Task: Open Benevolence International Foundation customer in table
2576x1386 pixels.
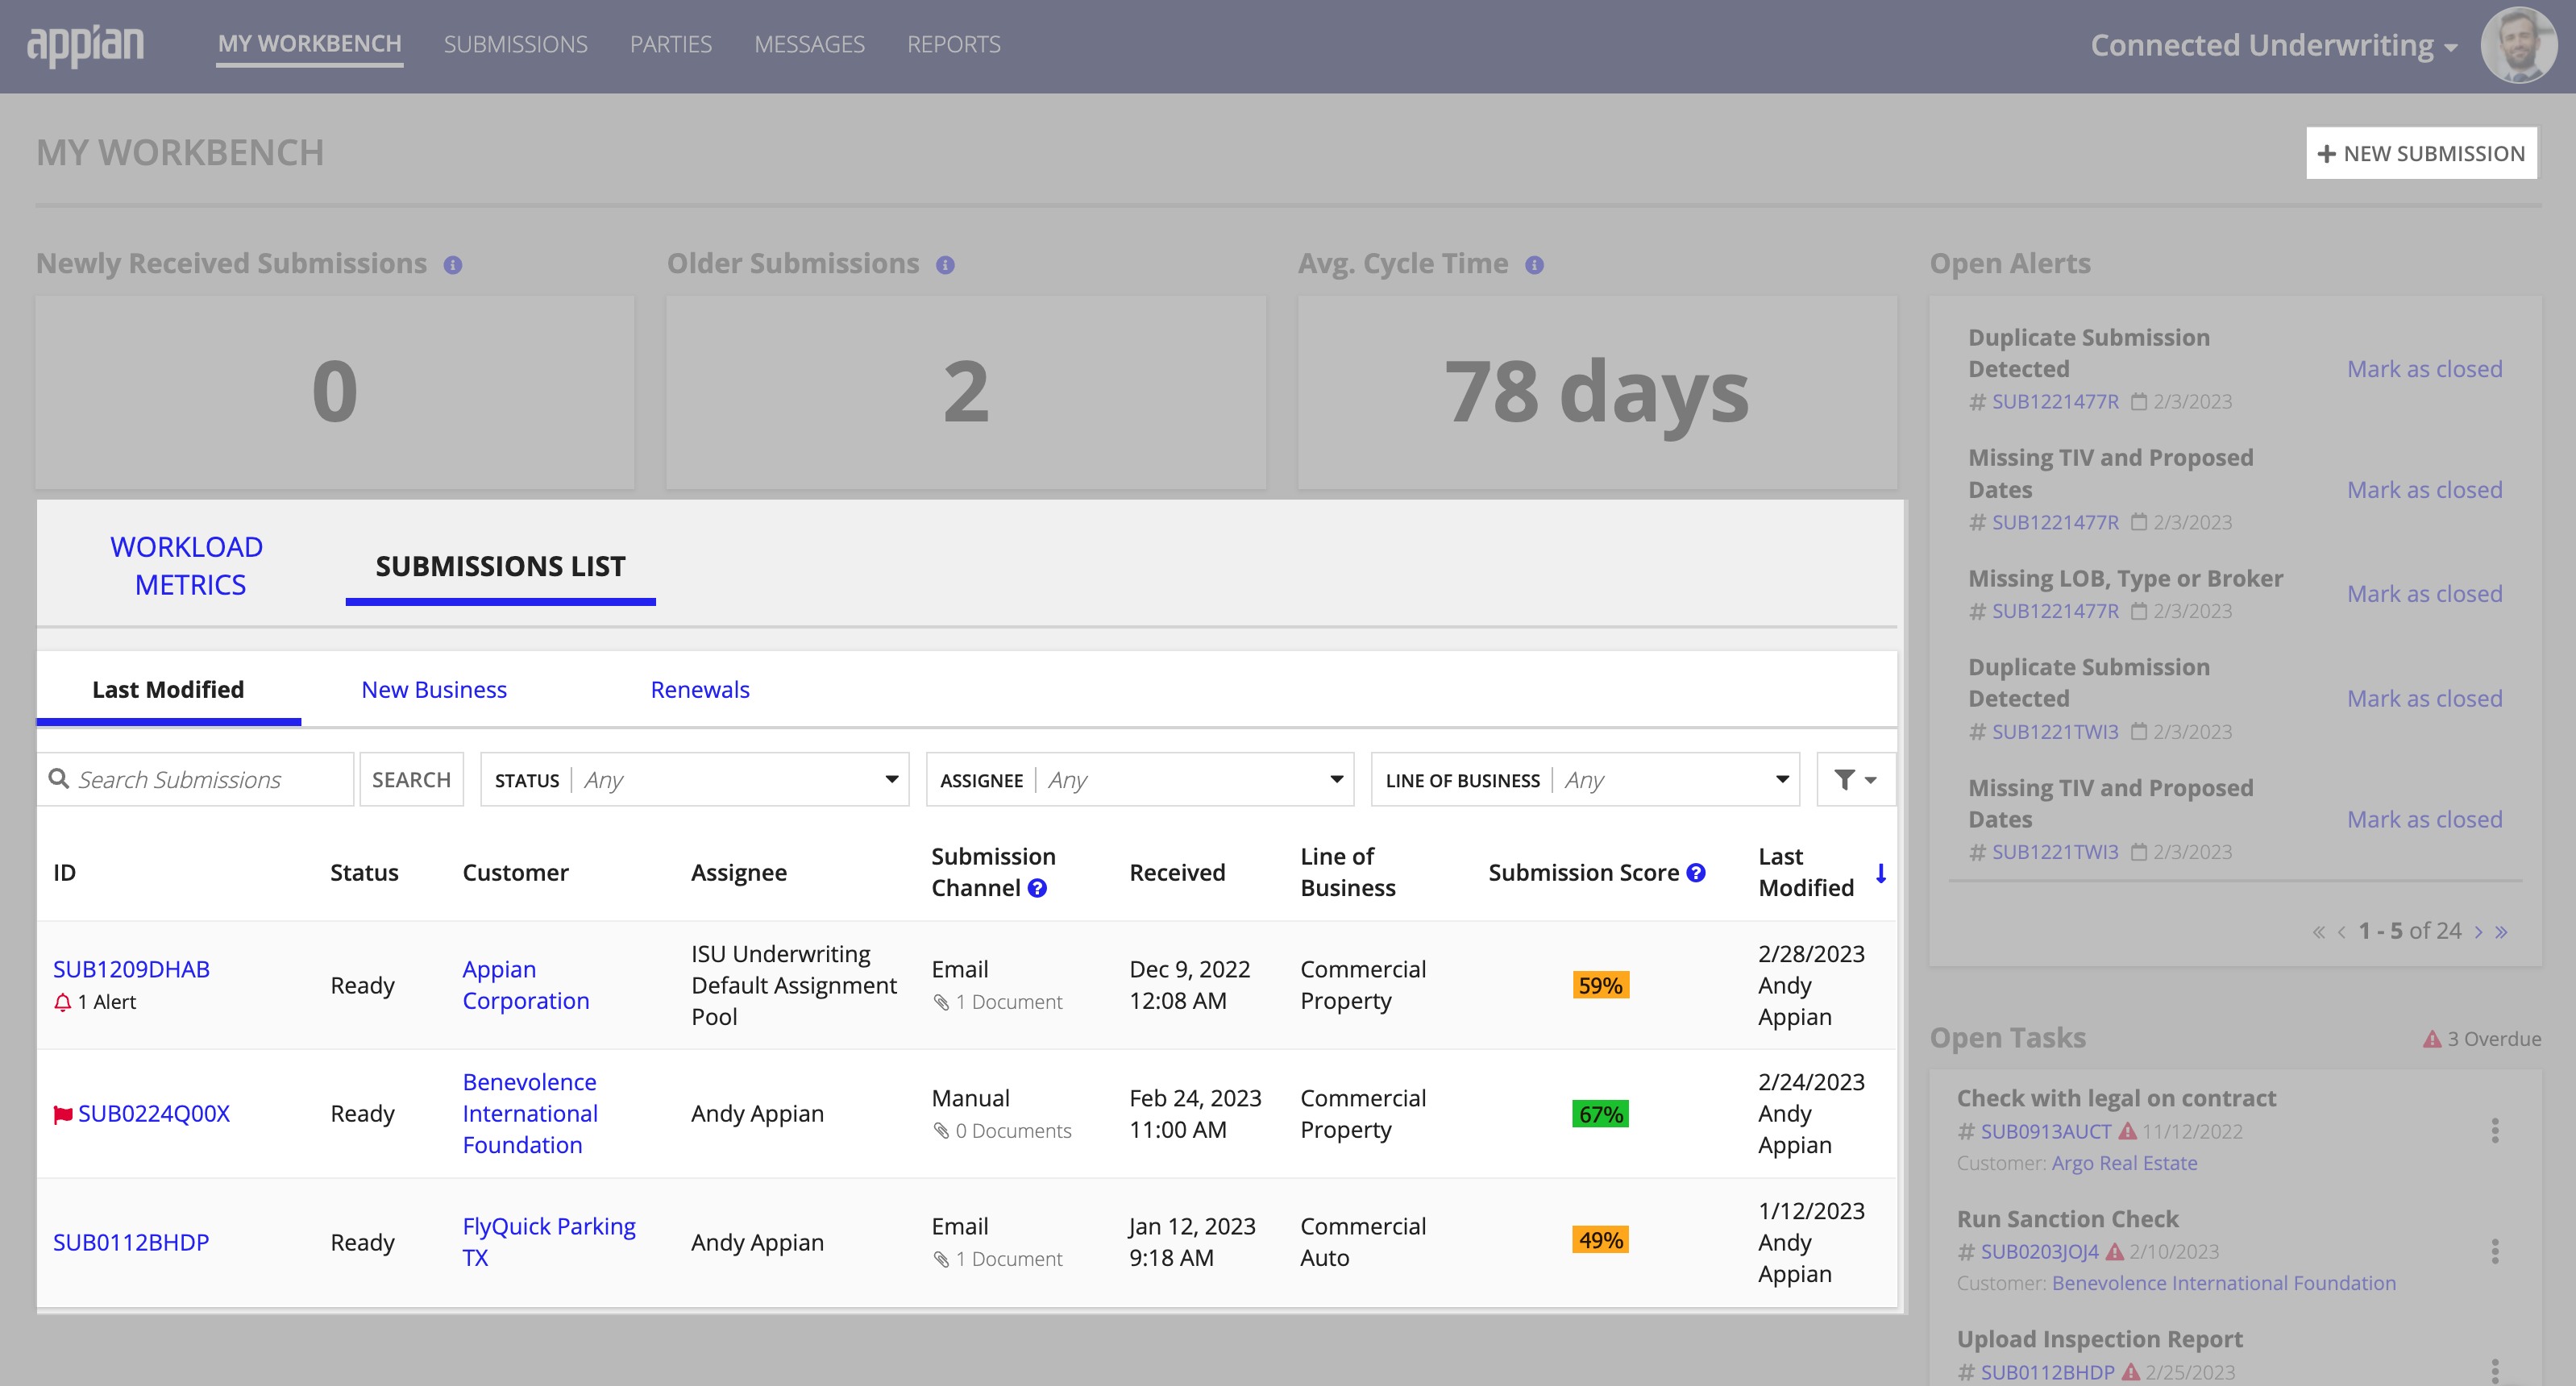Action: (530, 1114)
